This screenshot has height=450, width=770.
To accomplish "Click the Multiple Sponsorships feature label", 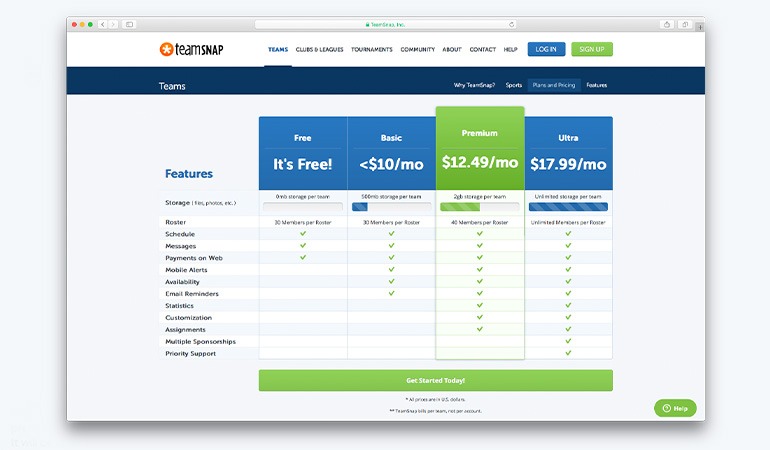I will 200,341.
